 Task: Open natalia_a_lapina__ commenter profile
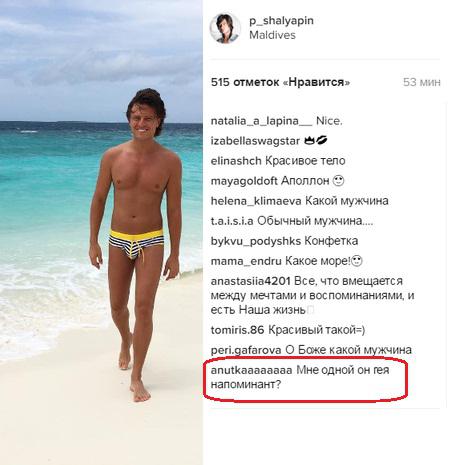click(x=261, y=121)
